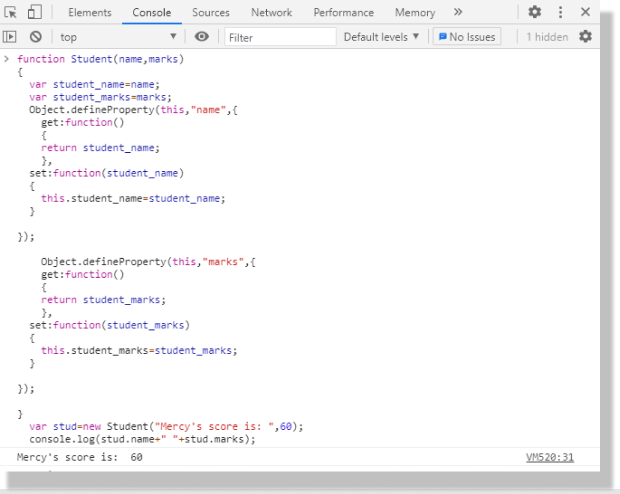Open console settings gear next to hidden count
The width and height of the screenshot is (620, 494).
tap(586, 36)
